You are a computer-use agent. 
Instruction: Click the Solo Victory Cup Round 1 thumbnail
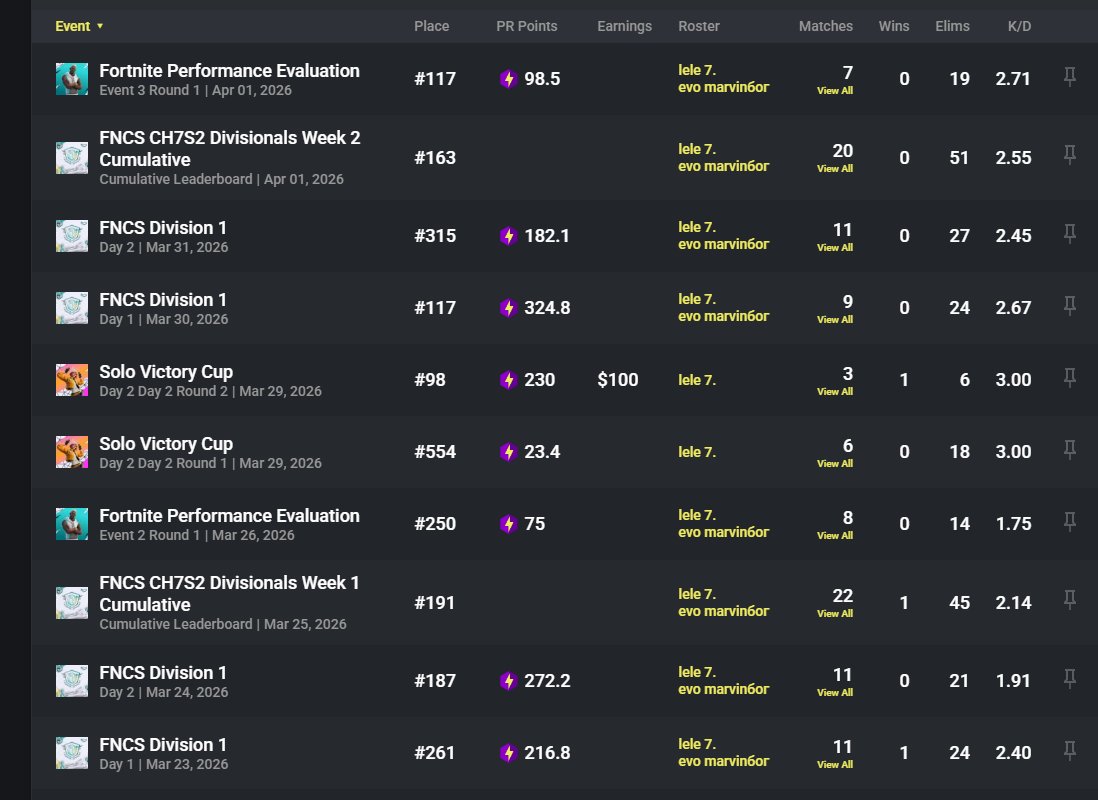tap(72, 452)
